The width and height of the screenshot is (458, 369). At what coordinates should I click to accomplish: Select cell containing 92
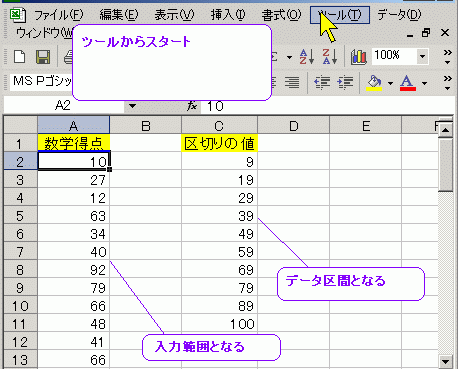[x=73, y=270]
